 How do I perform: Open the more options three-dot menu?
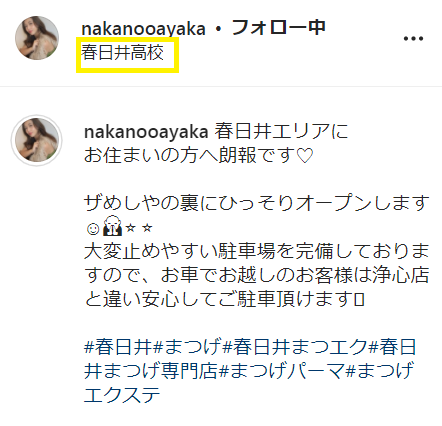click(x=413, y=39)
